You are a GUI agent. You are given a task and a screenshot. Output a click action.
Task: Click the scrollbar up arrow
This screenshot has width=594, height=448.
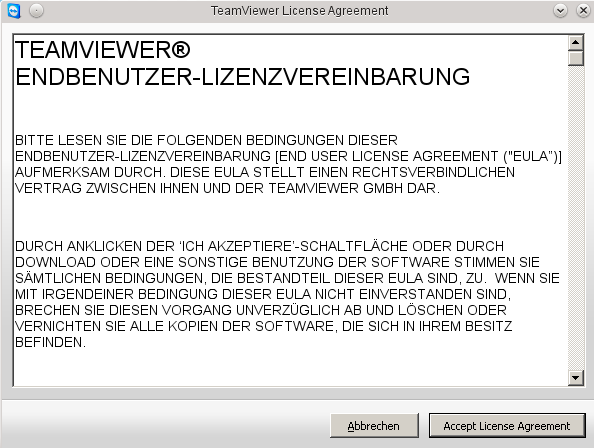pos(576,42)
